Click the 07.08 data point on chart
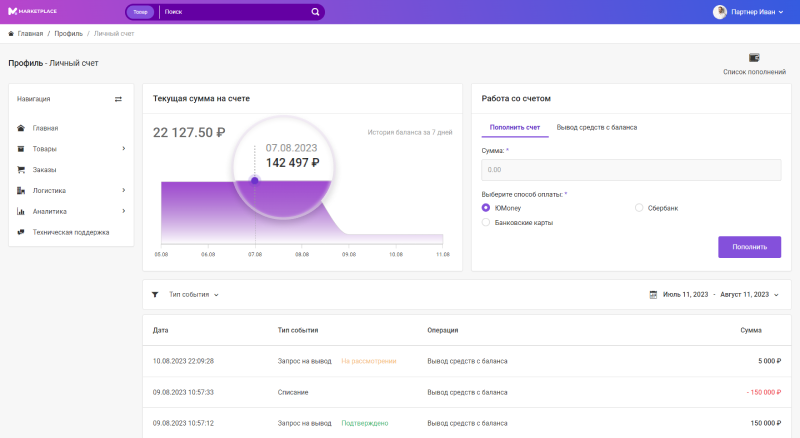This screenshot has width=800, height=438. click(254, 181)
